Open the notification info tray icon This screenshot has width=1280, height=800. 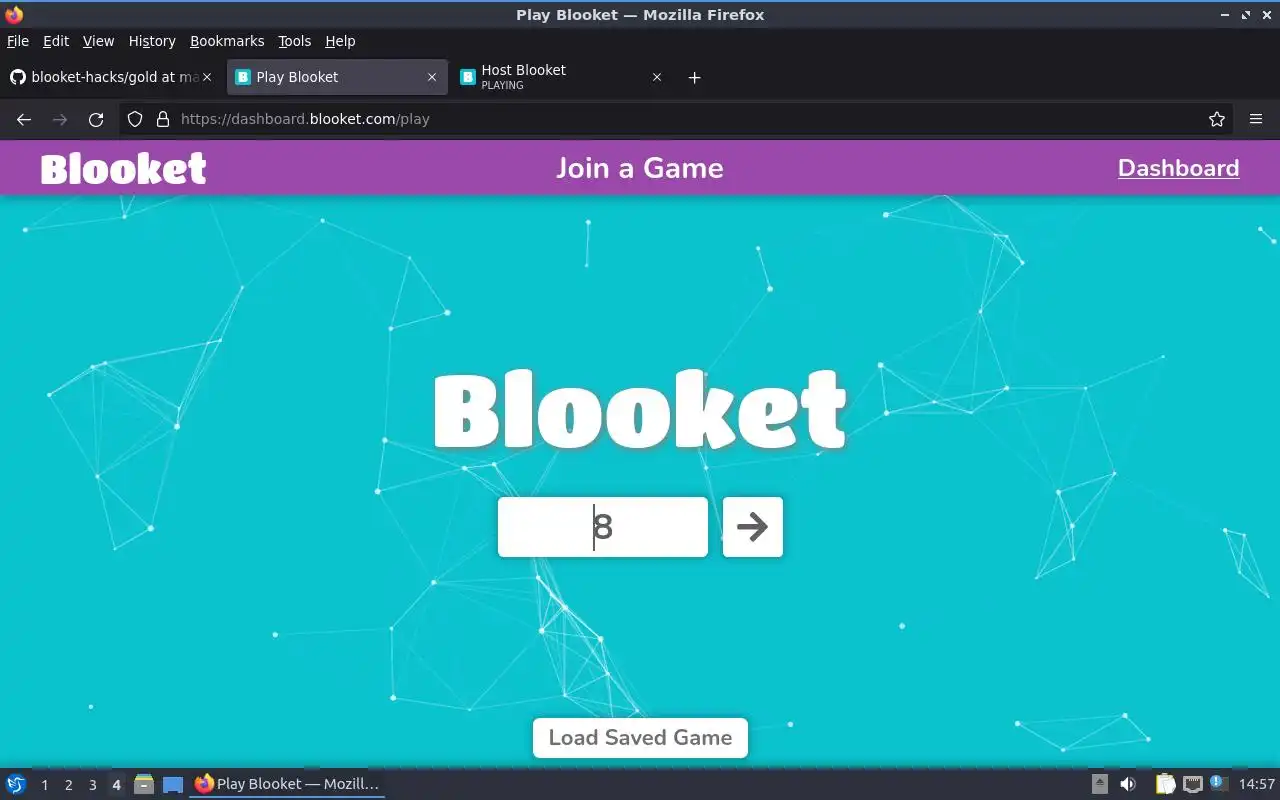pyautogui.click(x=1218, y=783)
